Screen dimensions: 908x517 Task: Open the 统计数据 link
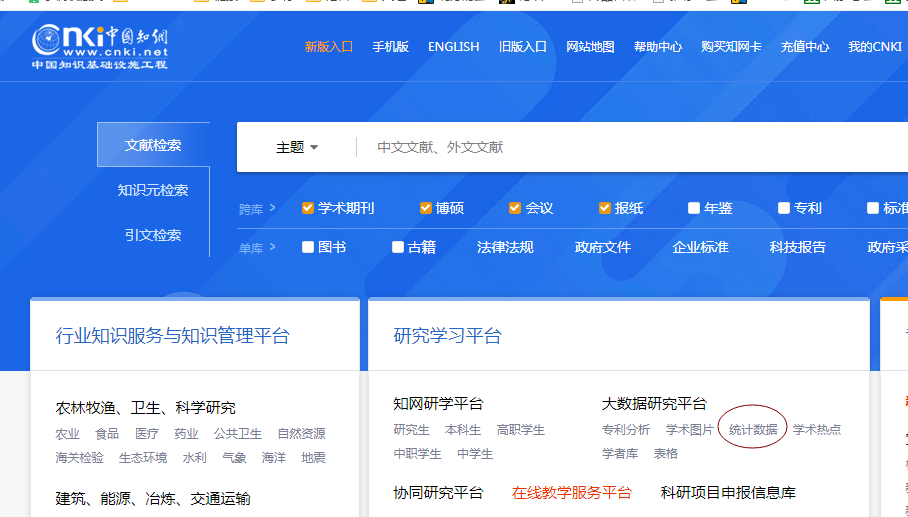[753, 430]
